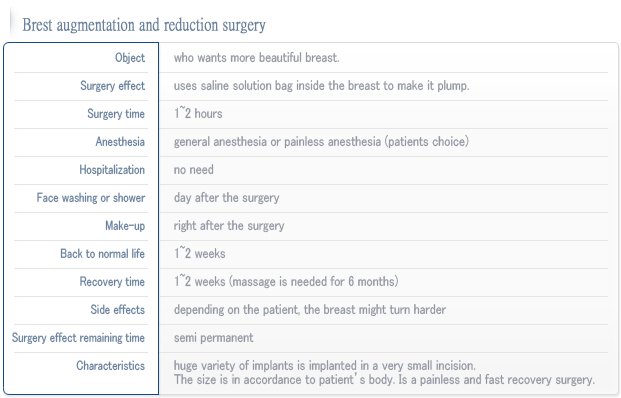This screenshot has width=621, height=398.
Task: Click 'who wants more beautiful breast' text
Action: (256, 58)
